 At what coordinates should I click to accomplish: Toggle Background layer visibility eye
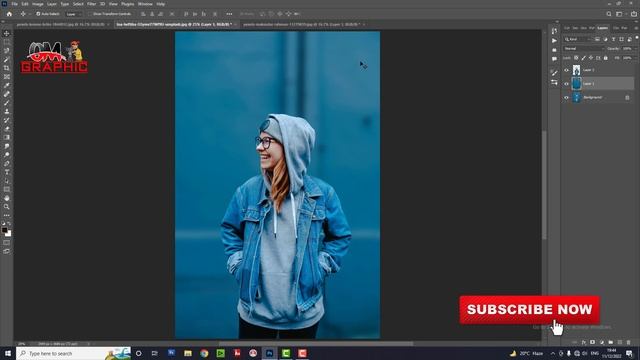click(566, 98)
